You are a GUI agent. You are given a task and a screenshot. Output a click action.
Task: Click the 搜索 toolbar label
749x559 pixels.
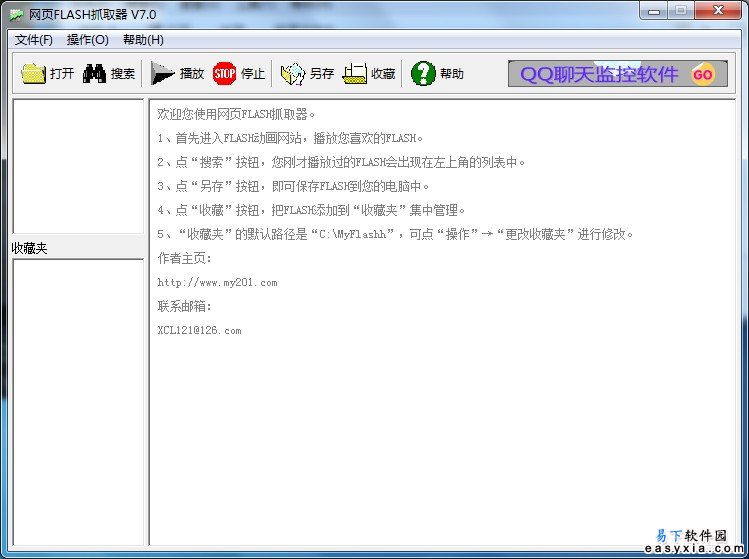coord(123,74)
